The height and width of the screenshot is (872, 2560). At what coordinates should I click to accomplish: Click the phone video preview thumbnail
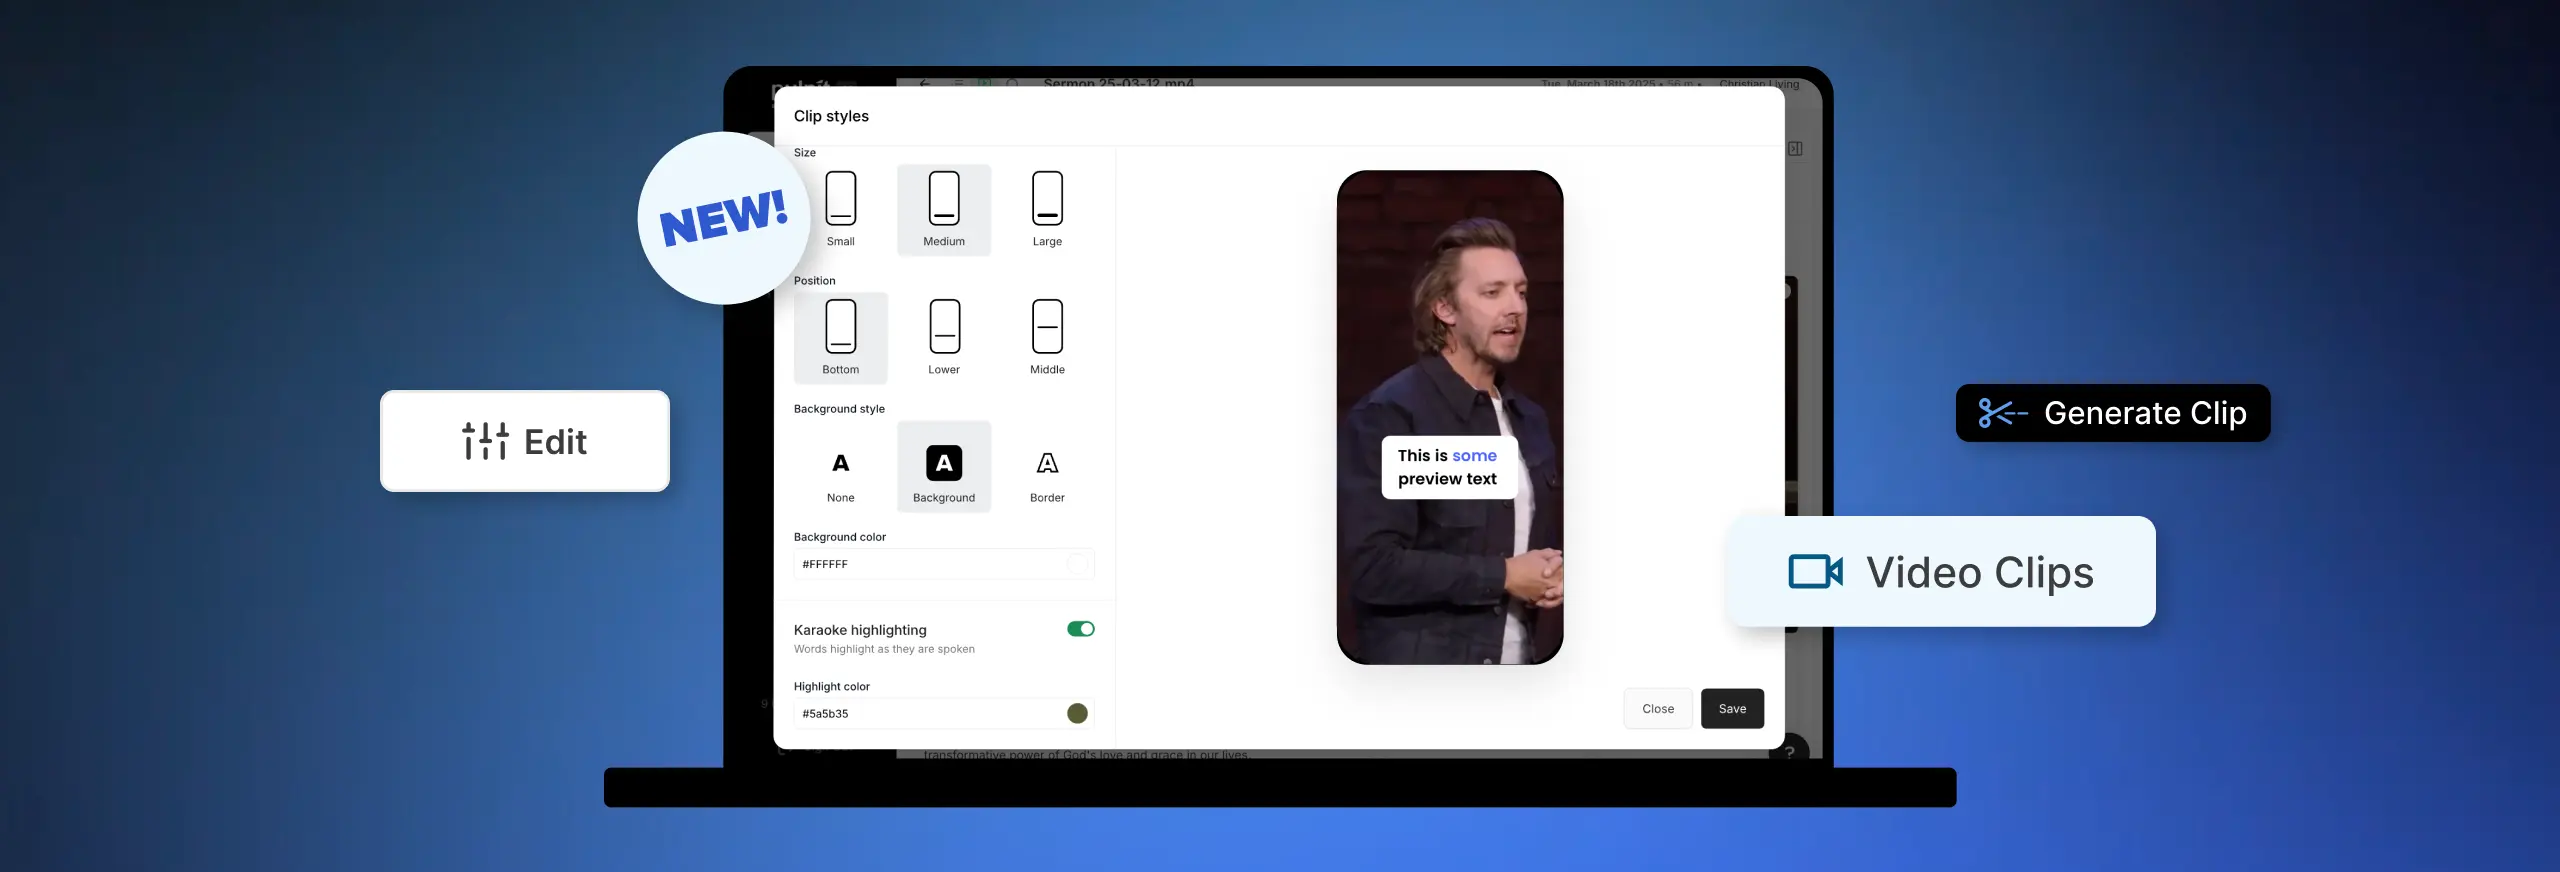(x=1450, y=417)
